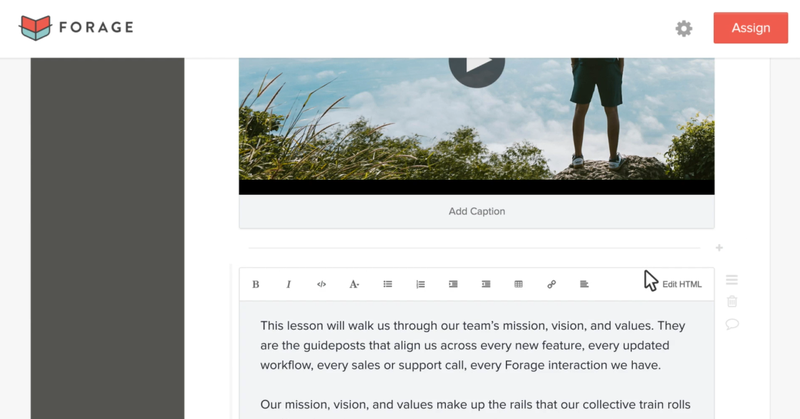Delete this block with the trash icon
800x419 pixels.
click(732, 302)
